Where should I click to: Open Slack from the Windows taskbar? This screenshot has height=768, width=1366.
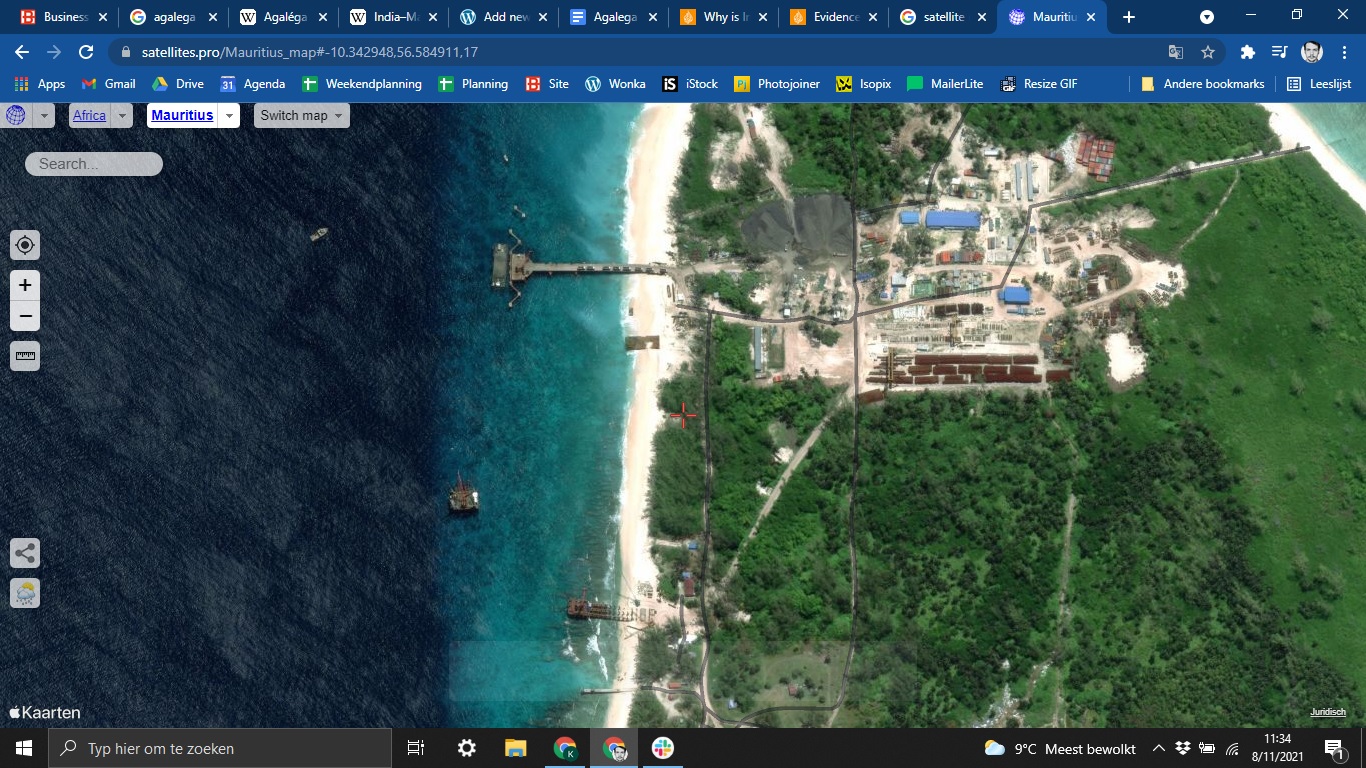(663, 748)
